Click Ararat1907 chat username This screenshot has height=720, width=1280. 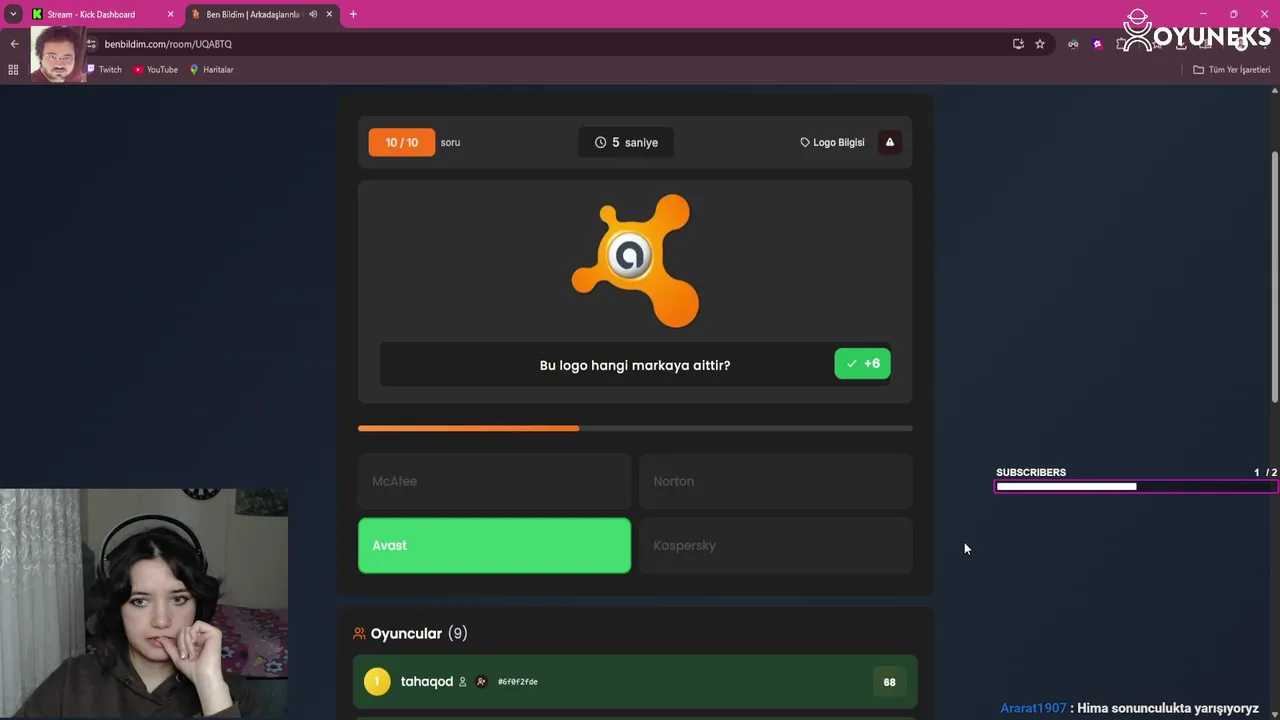pos(1033,708)
